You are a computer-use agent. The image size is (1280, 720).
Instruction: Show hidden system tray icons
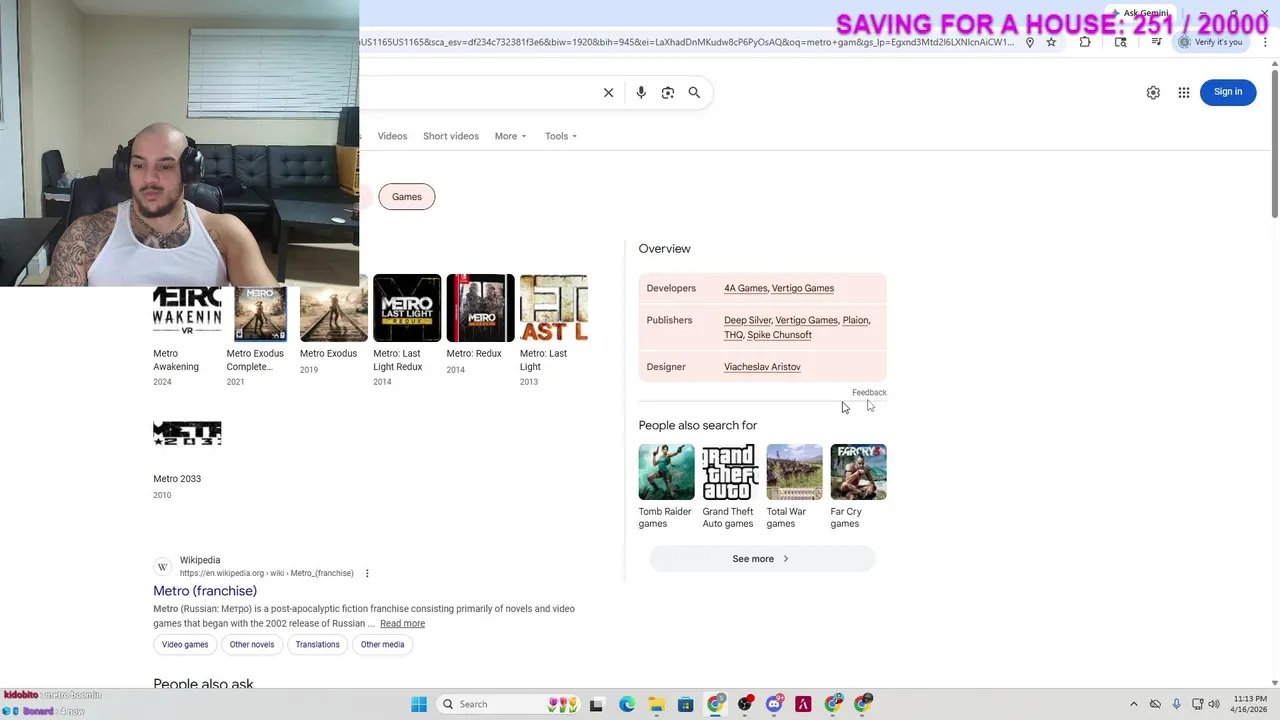pyautogui.click(x=1133, y=704)
